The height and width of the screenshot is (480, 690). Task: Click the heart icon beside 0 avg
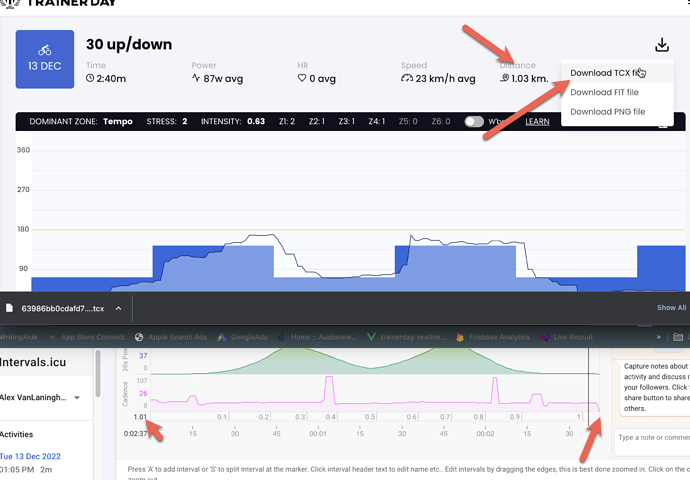[302, 78]
